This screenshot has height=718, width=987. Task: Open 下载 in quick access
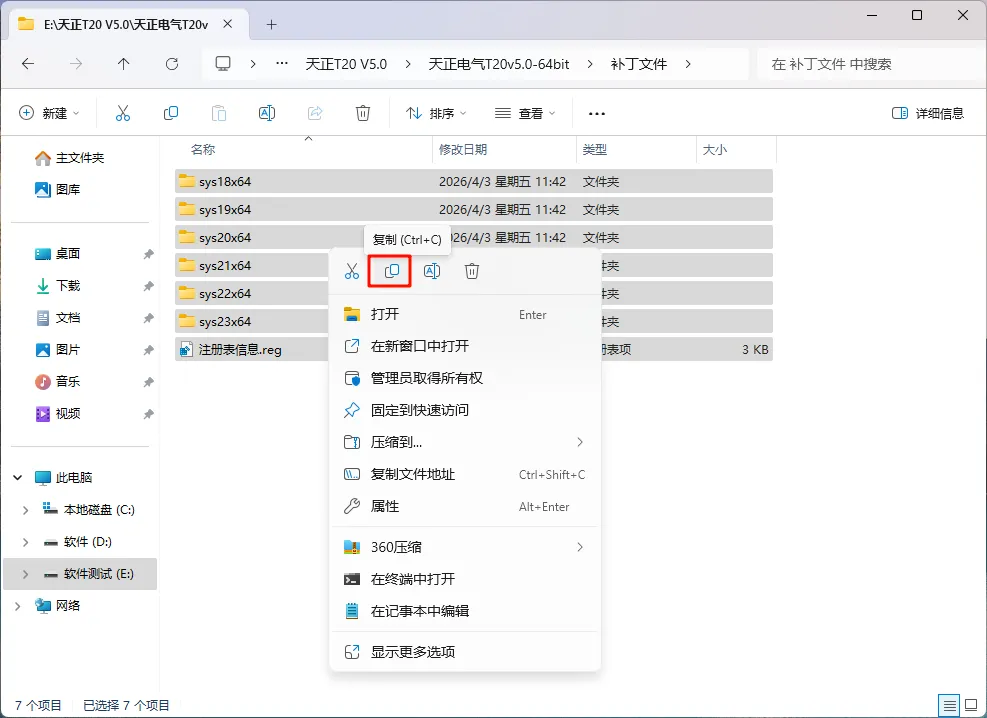point(68,286)
